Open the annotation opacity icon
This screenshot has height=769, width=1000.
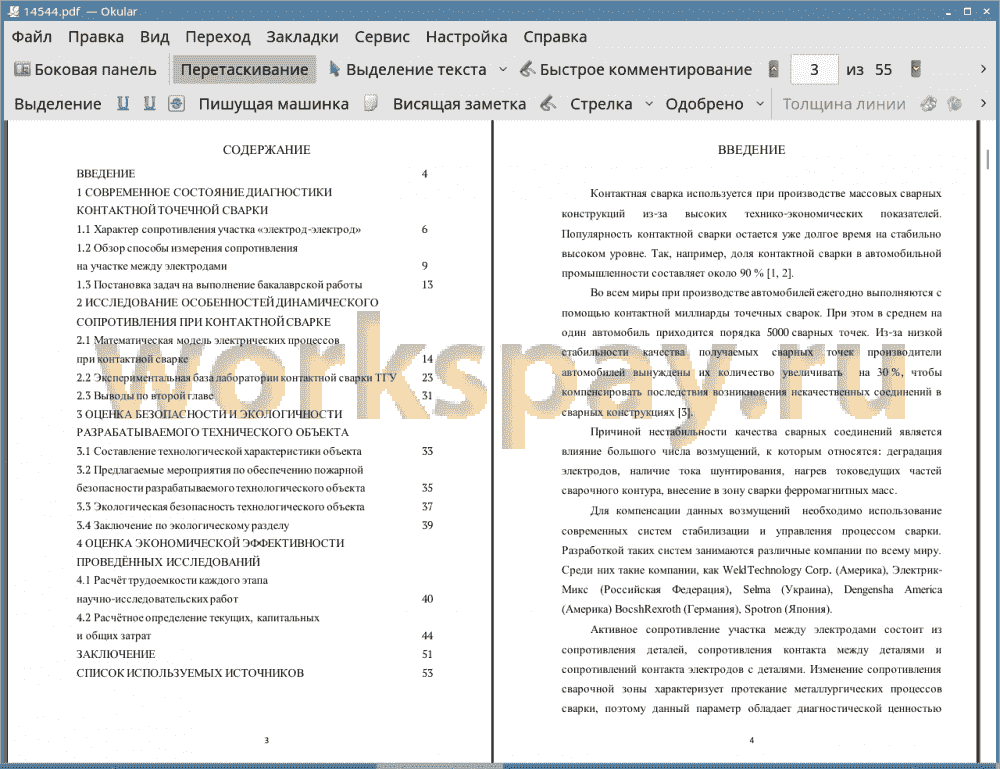point(955,103)
